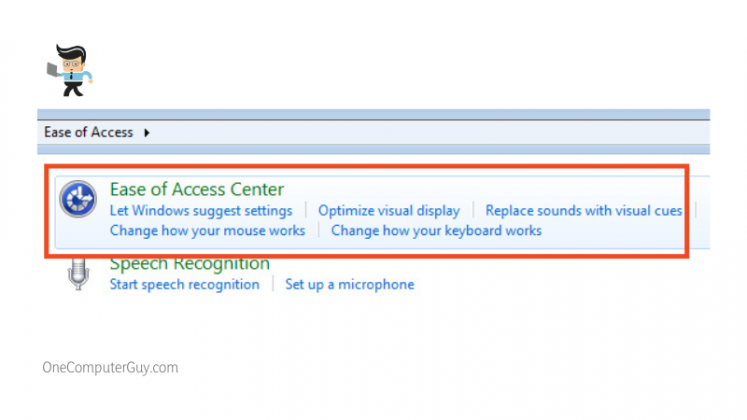Click the OneComputerGuy.com watermark text
This screenshot has width=747, height=420.
[x=110, y=368]
